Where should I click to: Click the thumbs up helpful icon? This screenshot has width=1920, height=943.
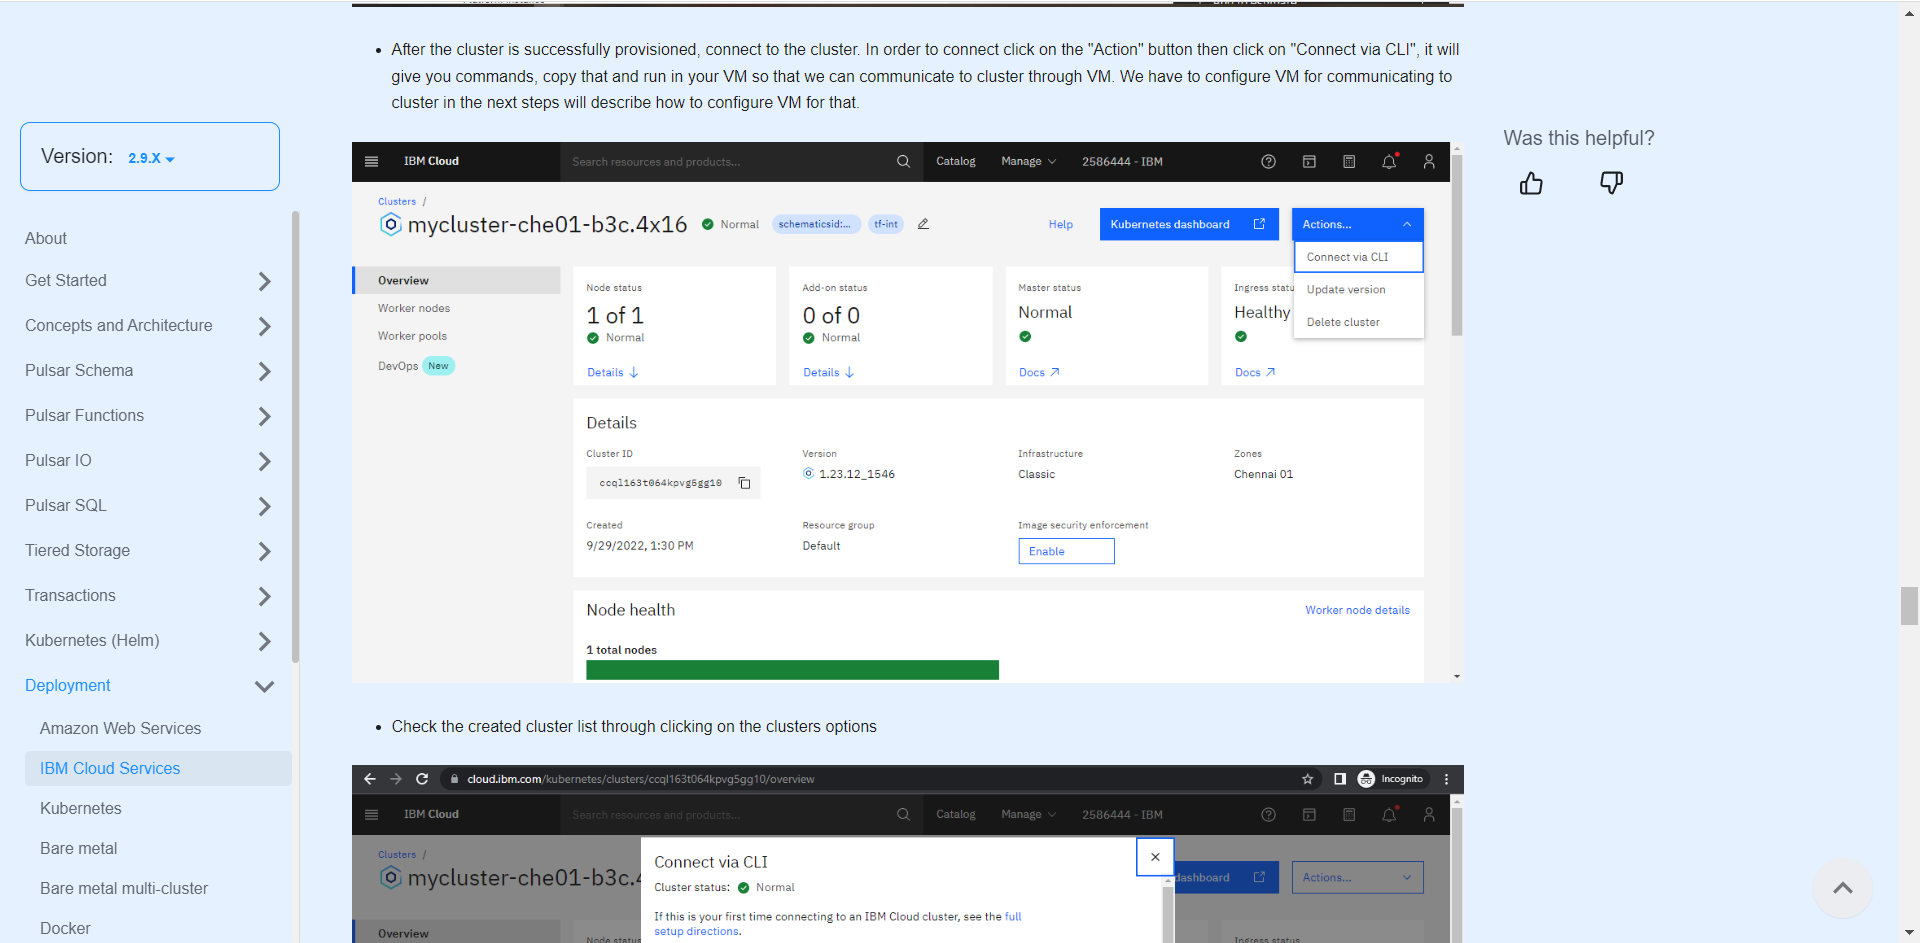tap(1531, 183)
